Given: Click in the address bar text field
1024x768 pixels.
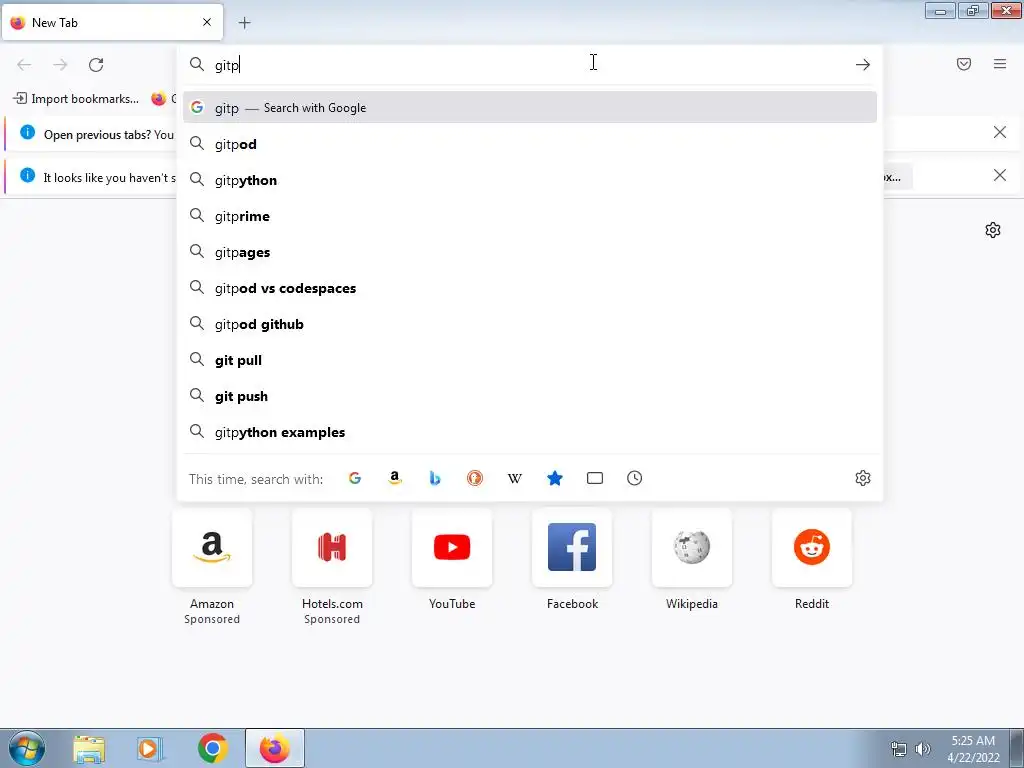Looking at the screenshot, I should point(529,65).
